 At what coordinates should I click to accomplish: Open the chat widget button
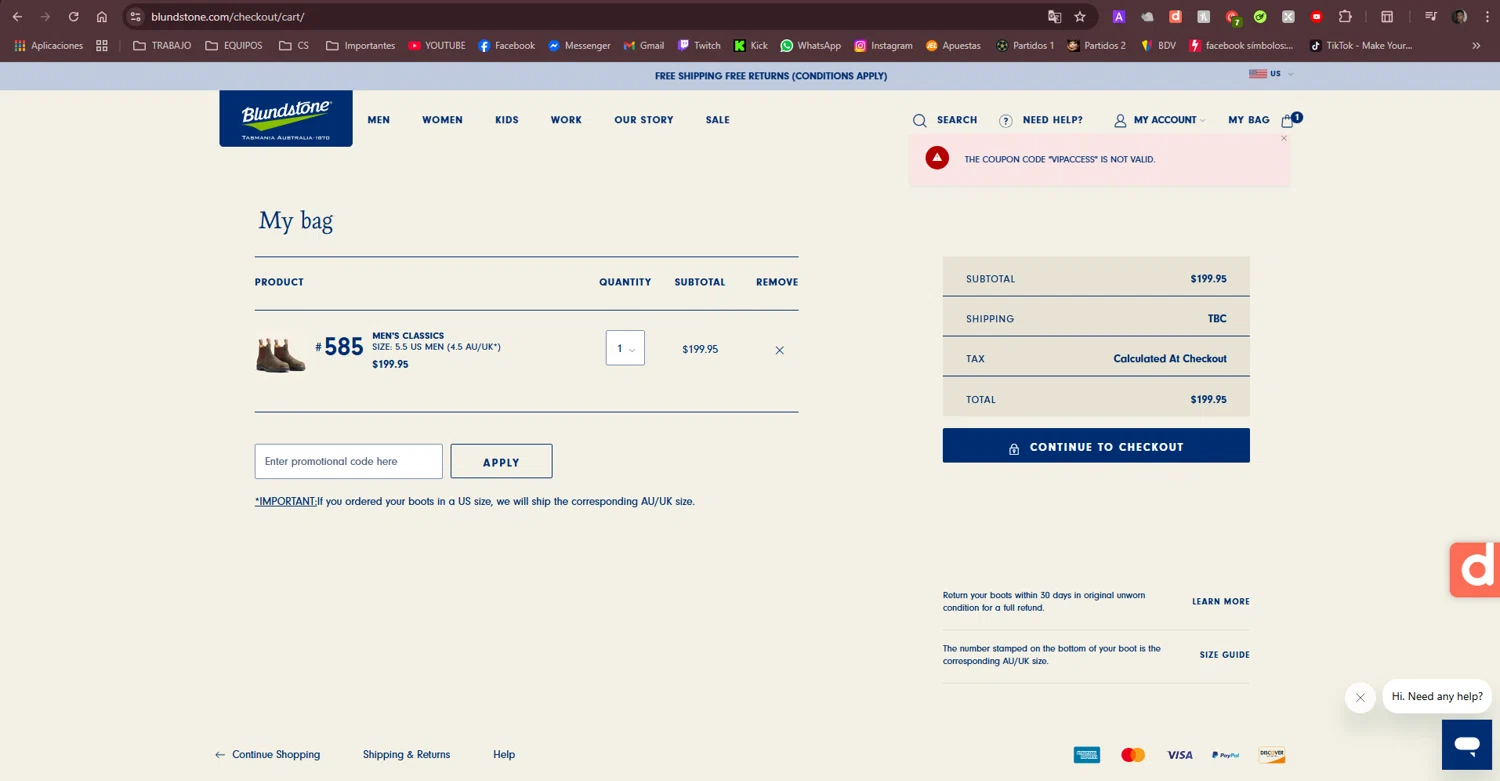1467,744
